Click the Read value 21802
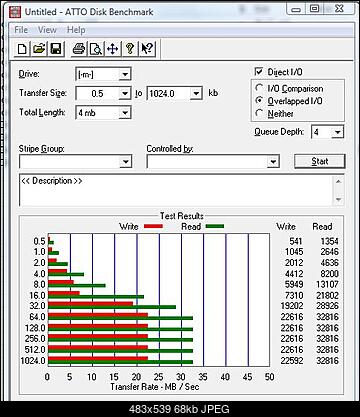Screen dimensions: 360x417 tap(327, 295)
